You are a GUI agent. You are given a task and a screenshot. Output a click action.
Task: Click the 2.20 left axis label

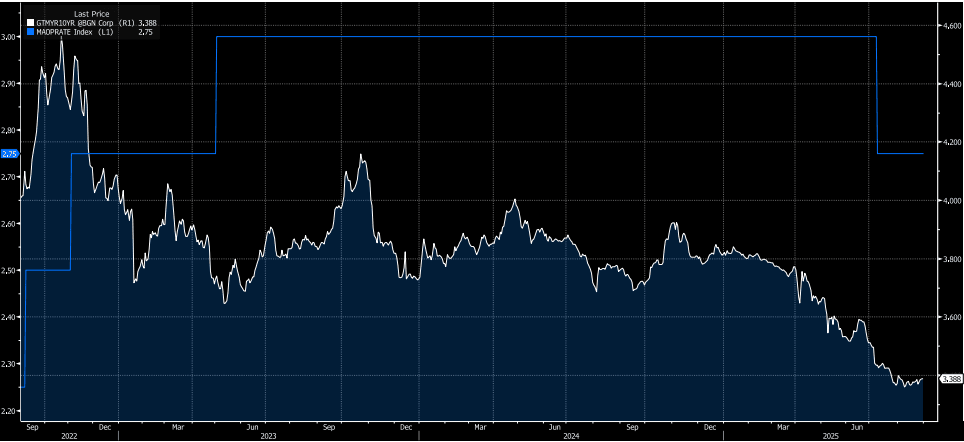pos(10,411)
